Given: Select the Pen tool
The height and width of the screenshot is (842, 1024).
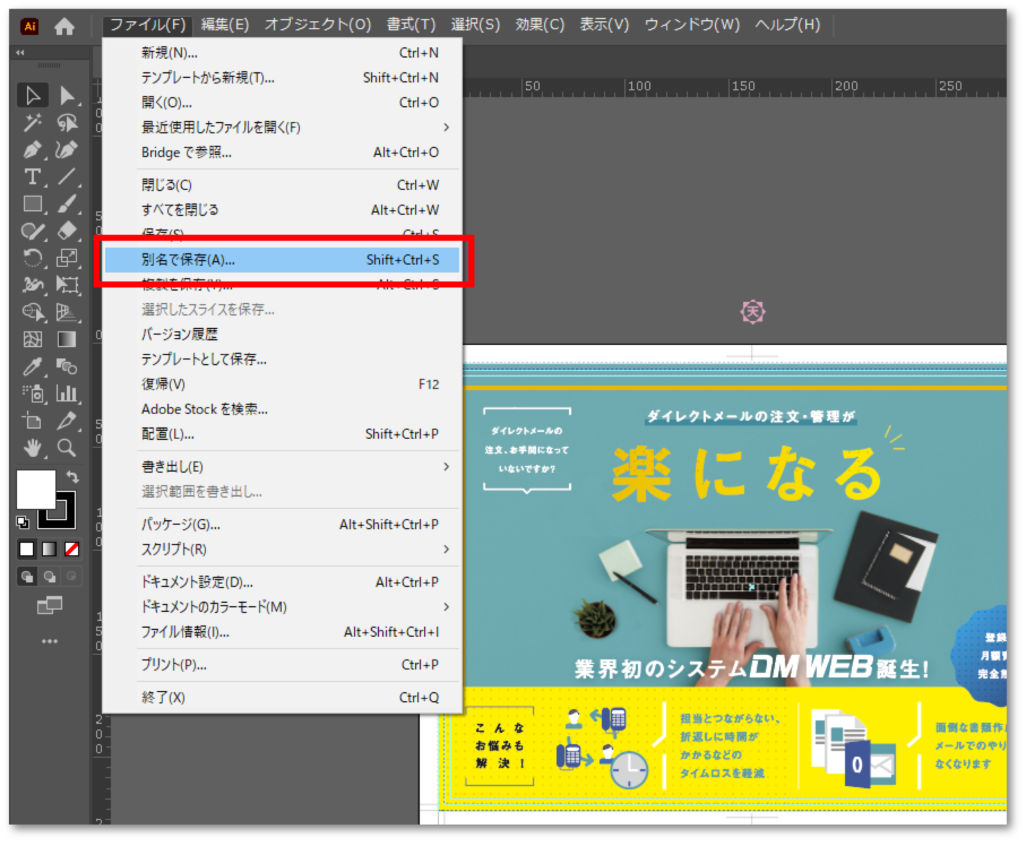Looking at the screenshot, I should tap(32, 150).
